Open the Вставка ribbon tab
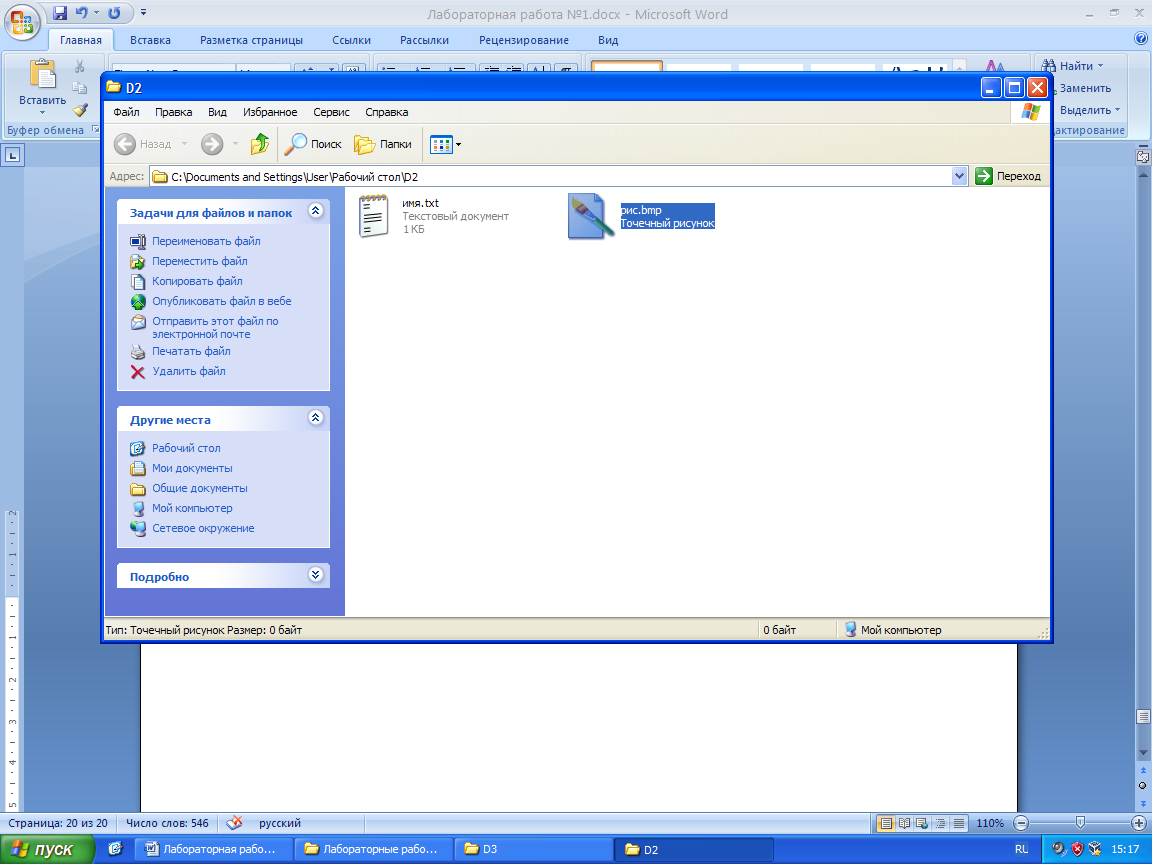 pyautogui.click(x=151, y=40)
